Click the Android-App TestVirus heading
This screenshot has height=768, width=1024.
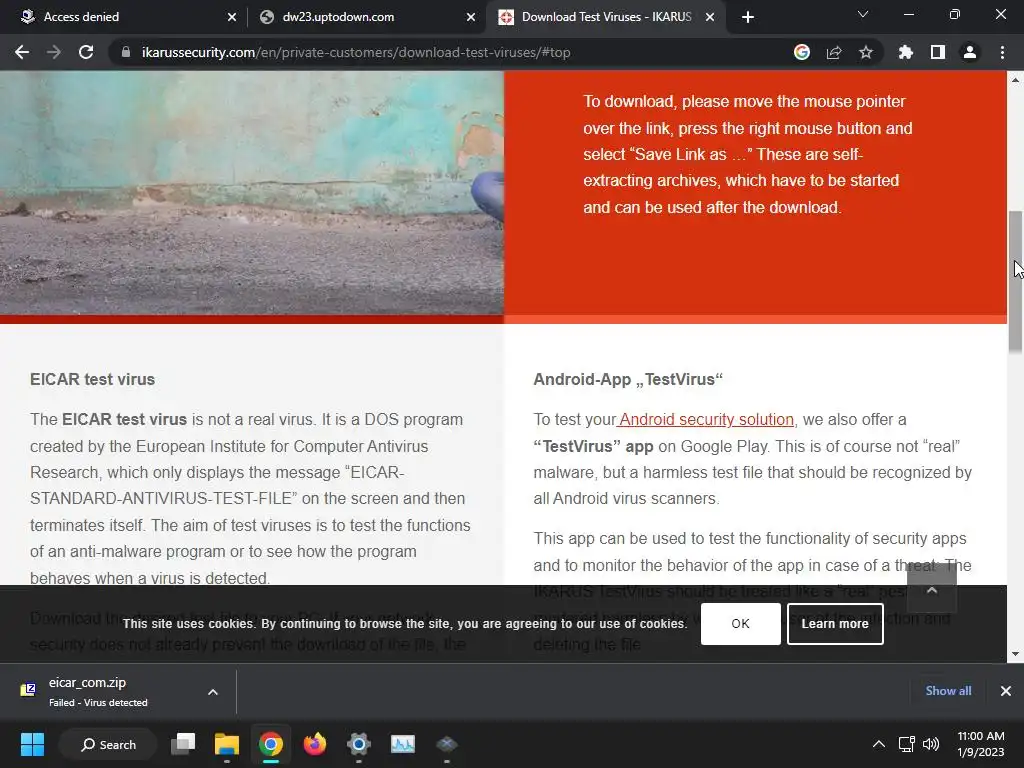[x=628, y=379]
